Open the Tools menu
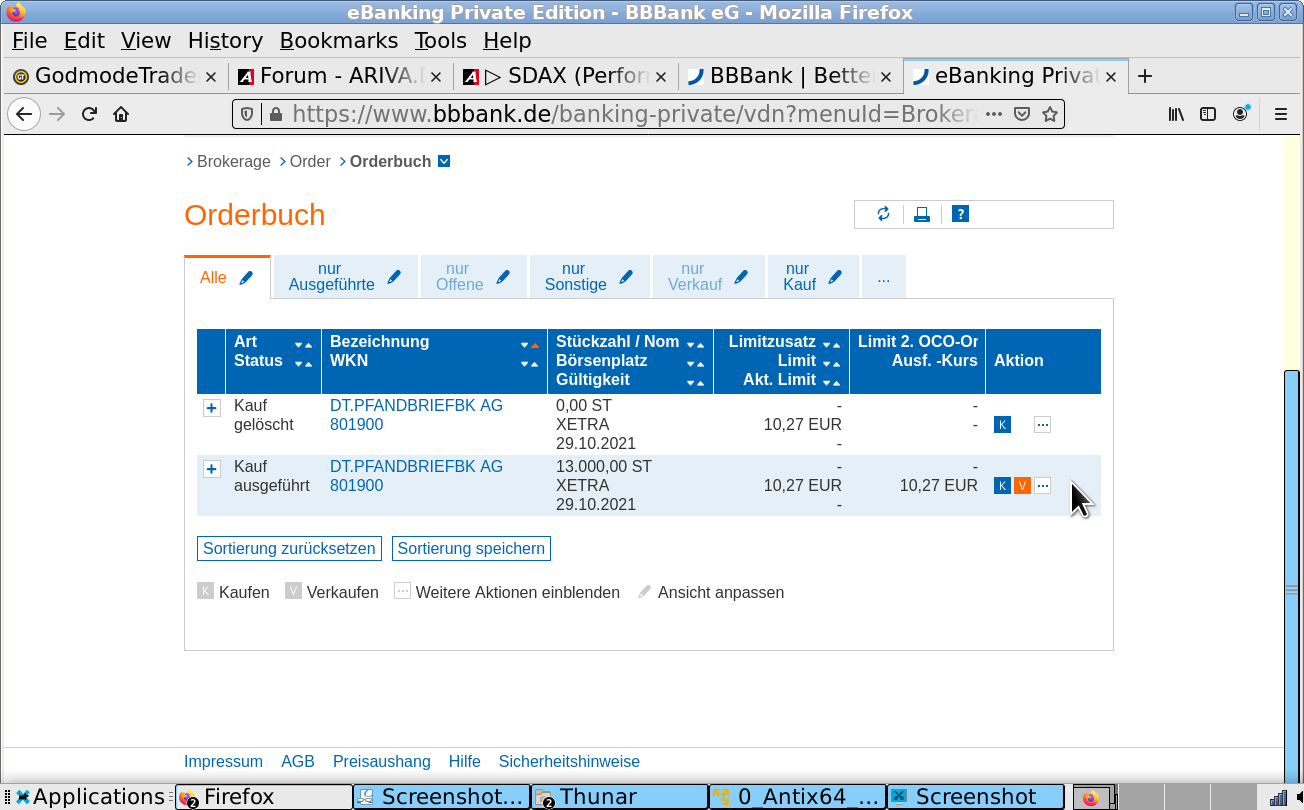 click(441, 41)
